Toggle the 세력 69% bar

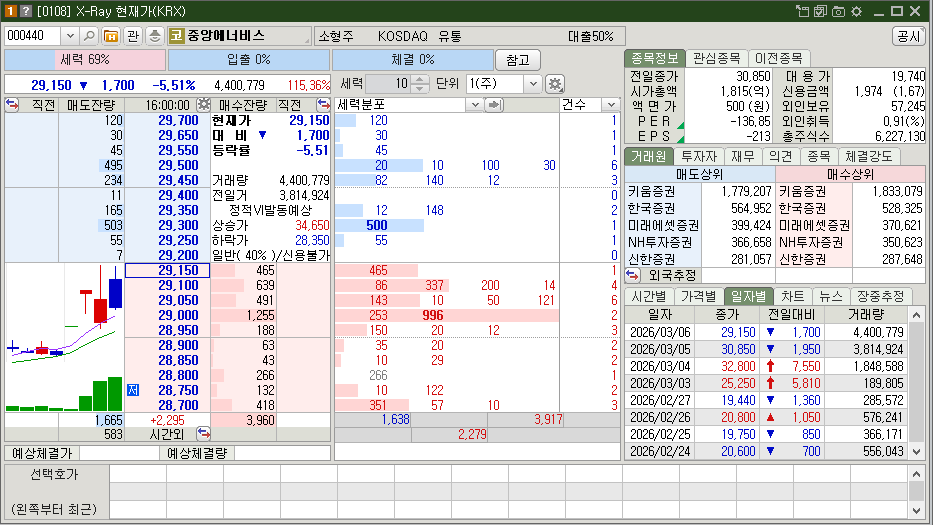pos(85,60)
